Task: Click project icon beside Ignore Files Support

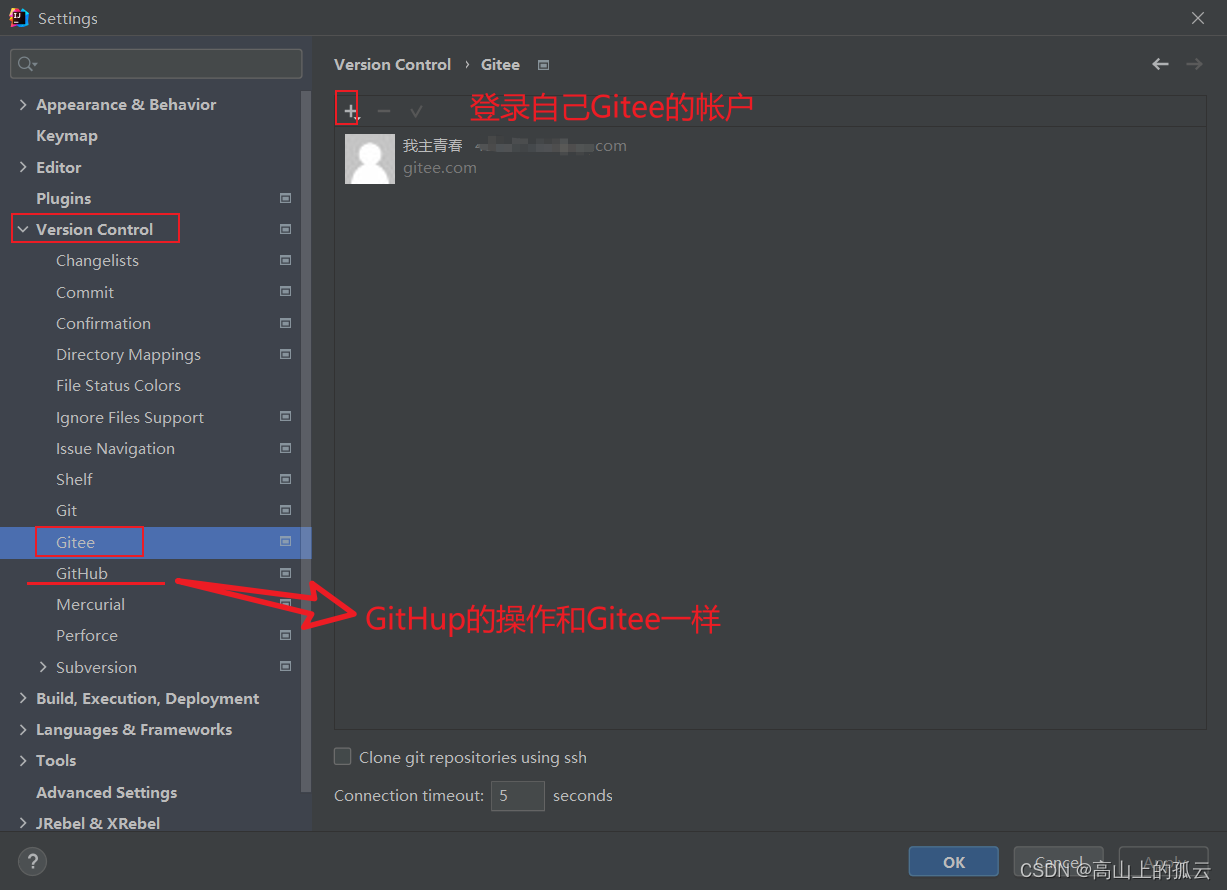Action: [285, 417]
